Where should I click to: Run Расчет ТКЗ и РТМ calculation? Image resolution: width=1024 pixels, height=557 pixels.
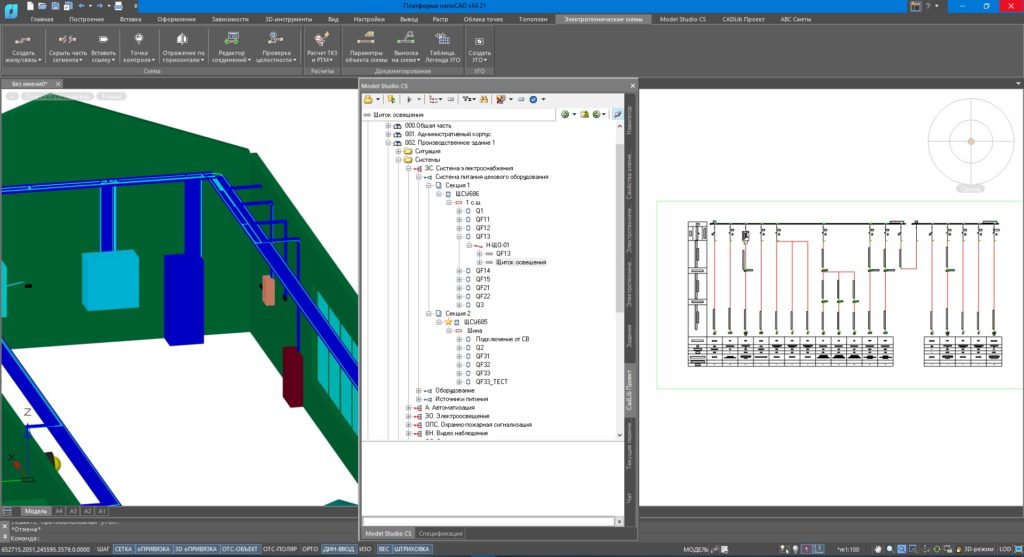tap(323, 38)
